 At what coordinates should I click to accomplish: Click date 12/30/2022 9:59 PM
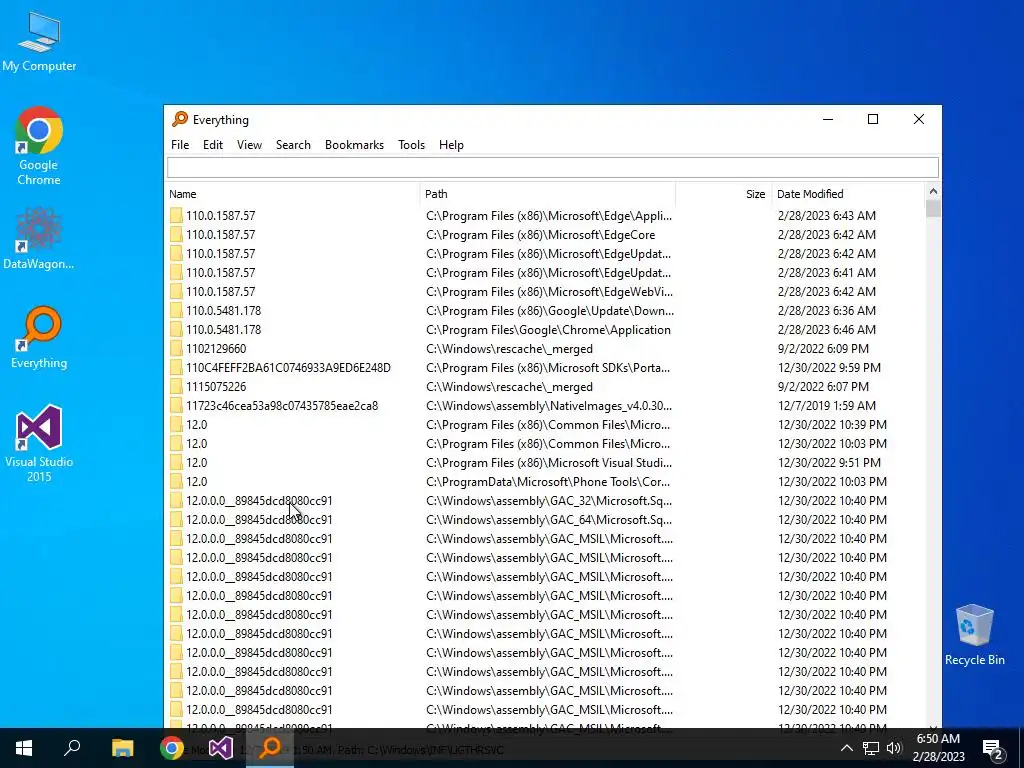point(829,368)
